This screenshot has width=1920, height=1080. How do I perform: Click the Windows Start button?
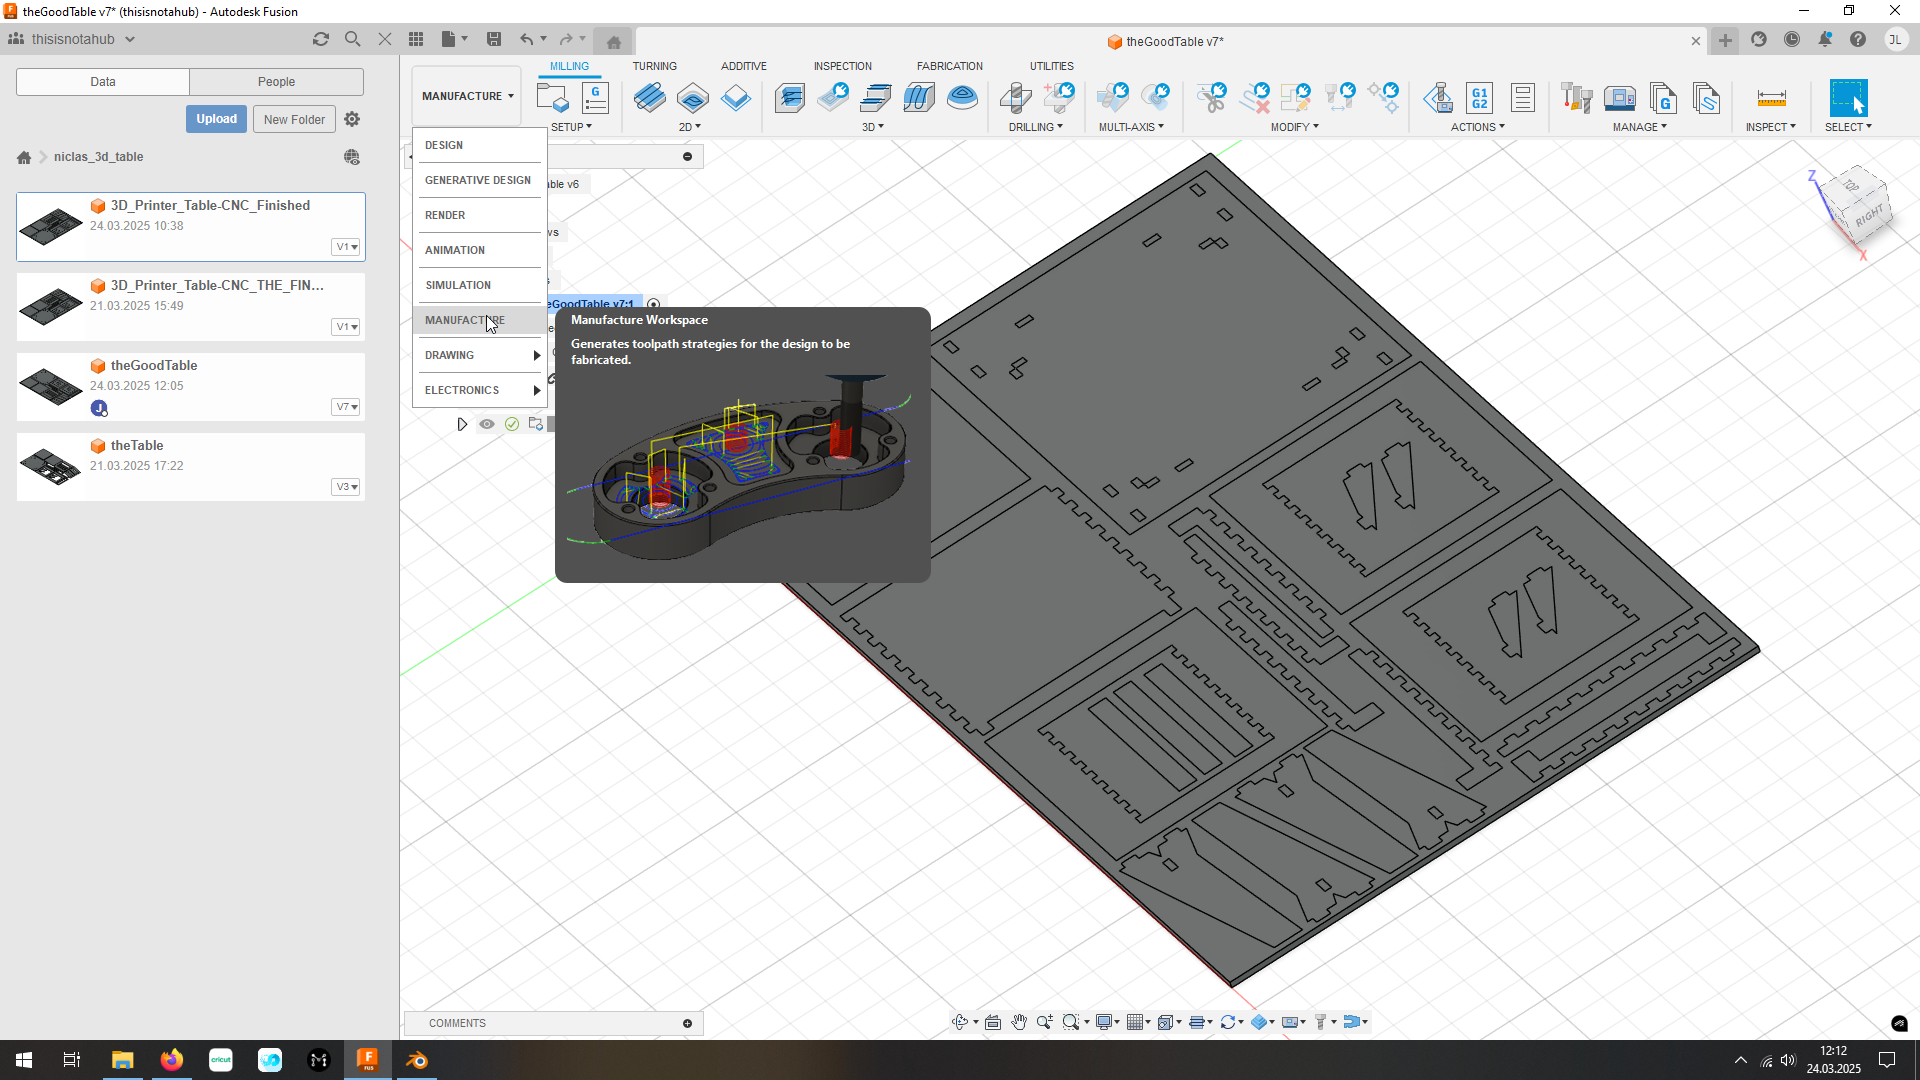(24, 1060)
